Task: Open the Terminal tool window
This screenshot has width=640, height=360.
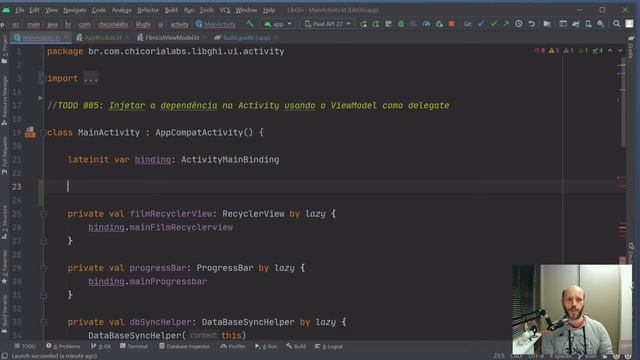Action: point(134,346)
